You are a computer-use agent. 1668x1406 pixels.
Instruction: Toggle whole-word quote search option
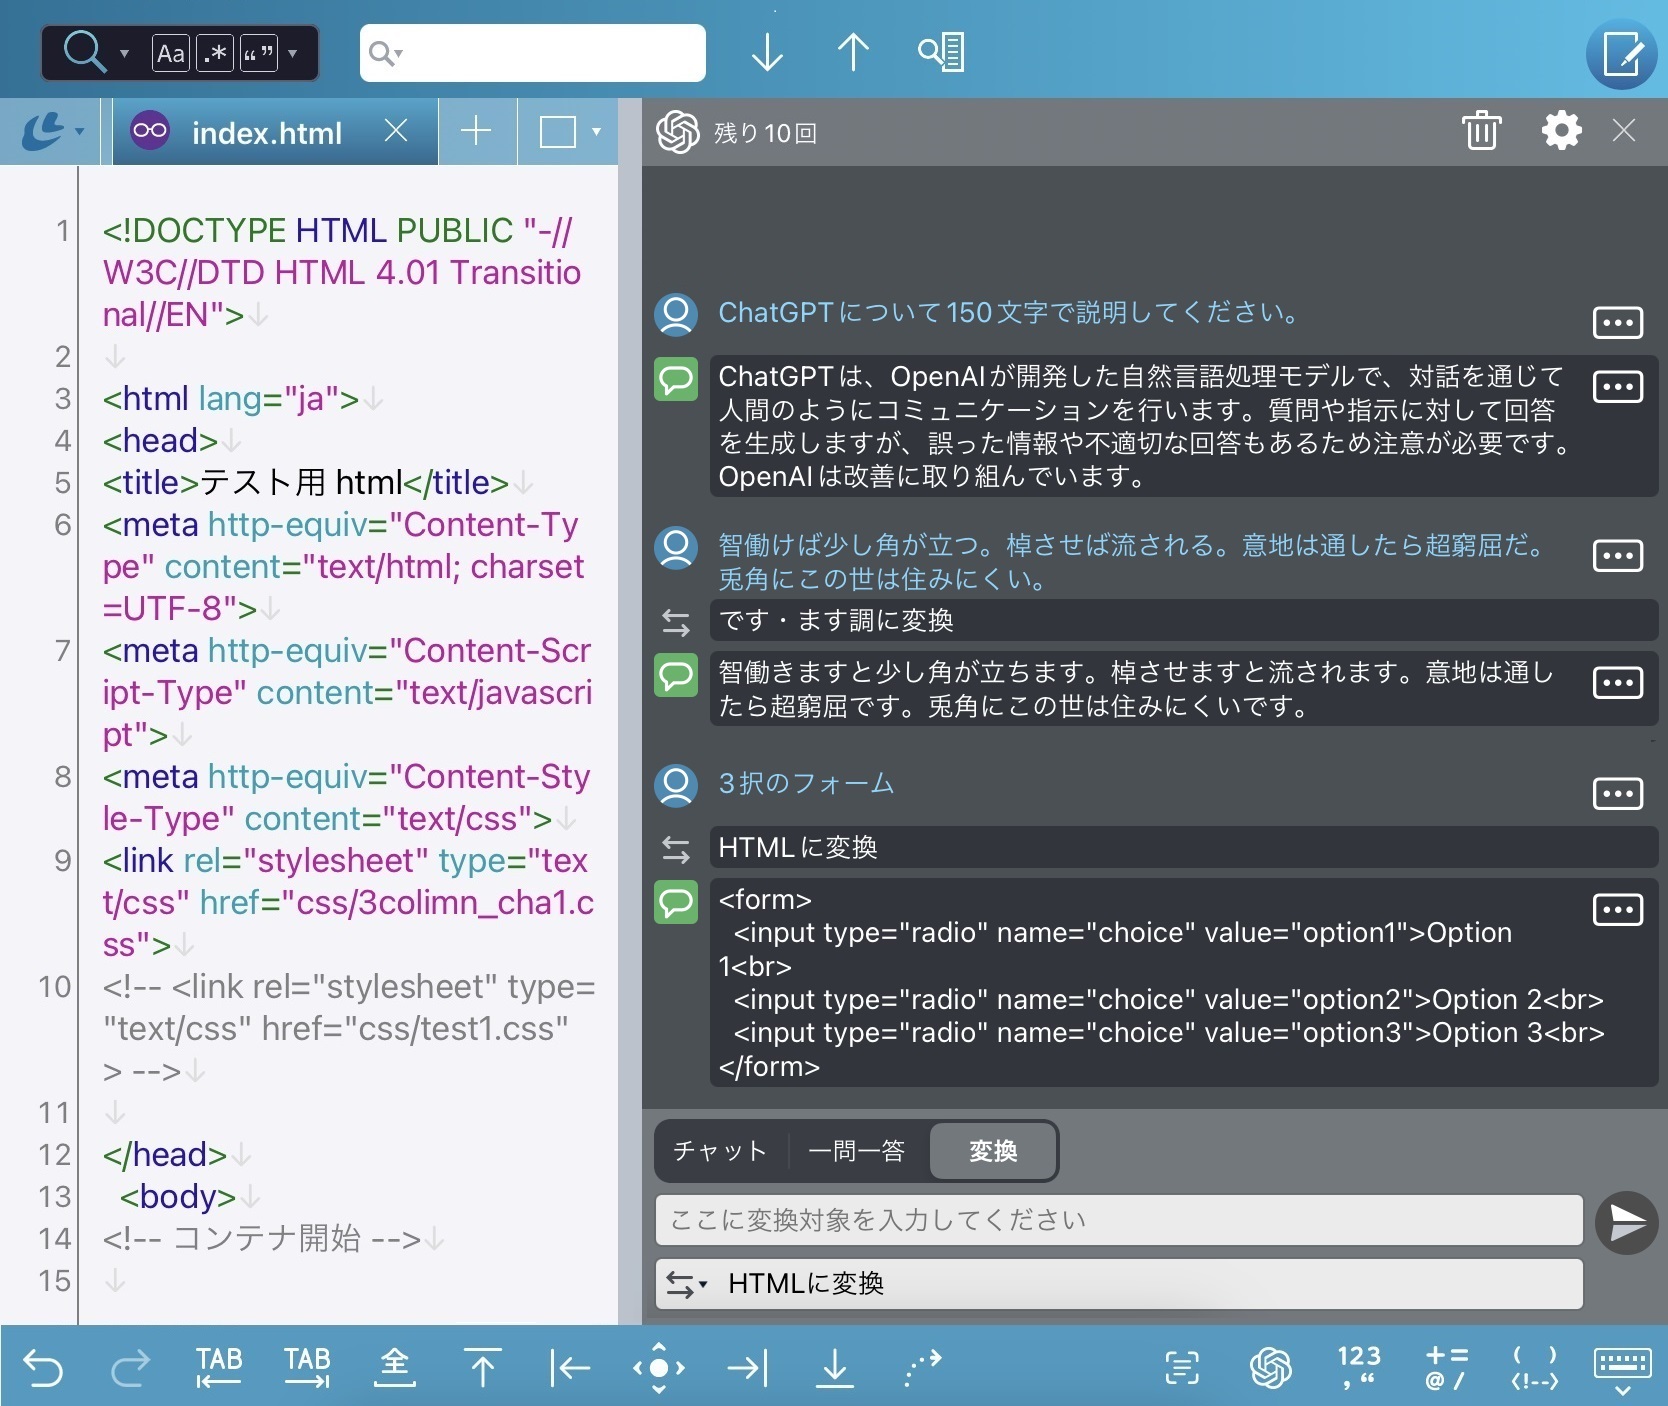click(259, 53)
